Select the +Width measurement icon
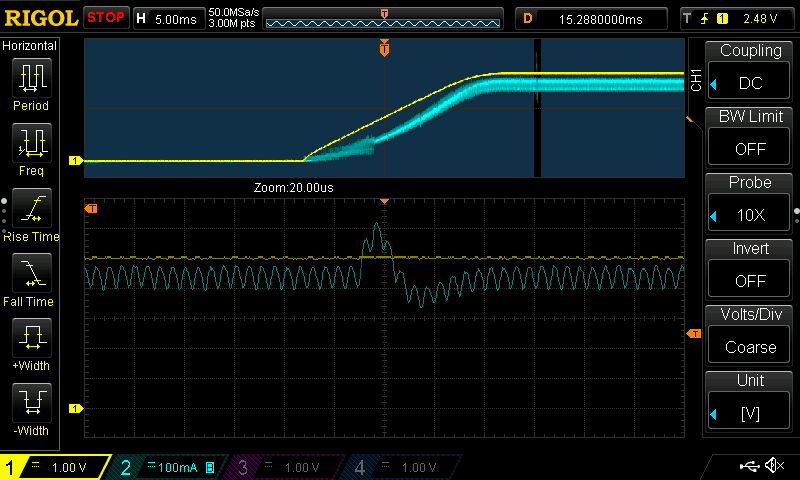This screenshot has height=480, width=800. tap(32, 338)
